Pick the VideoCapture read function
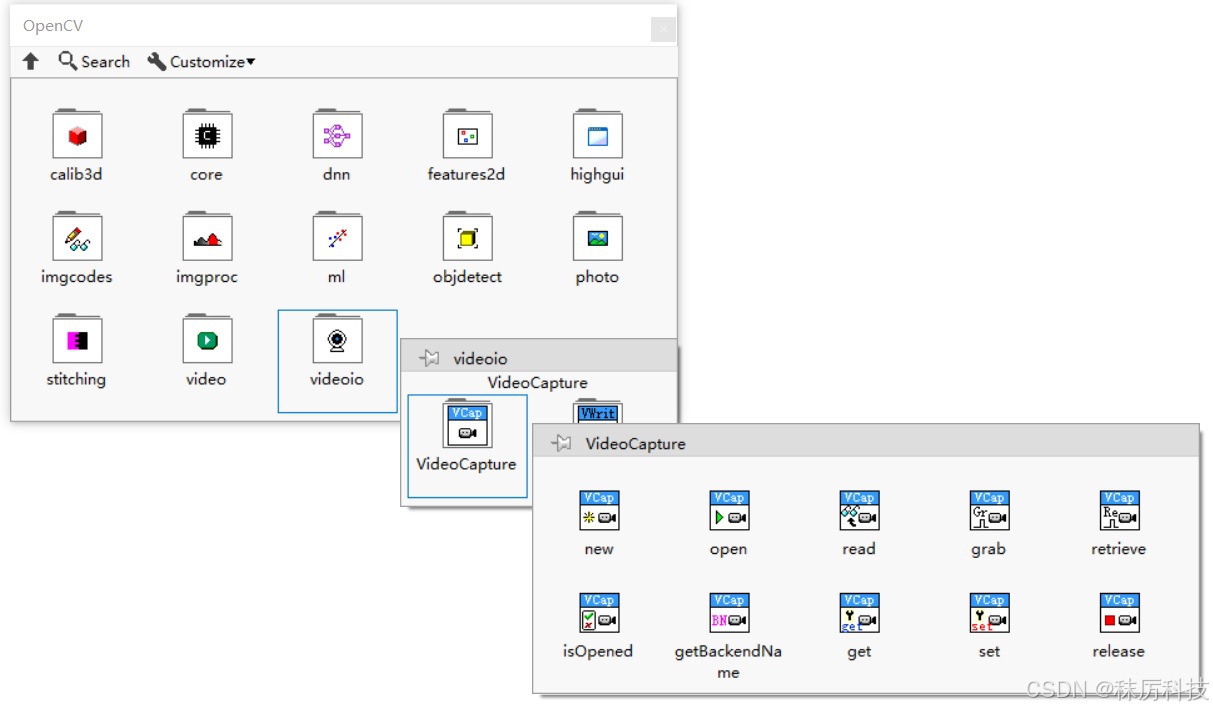Image resolution: width=1213 pixels, height=709 pixels. tap(859, 510)
